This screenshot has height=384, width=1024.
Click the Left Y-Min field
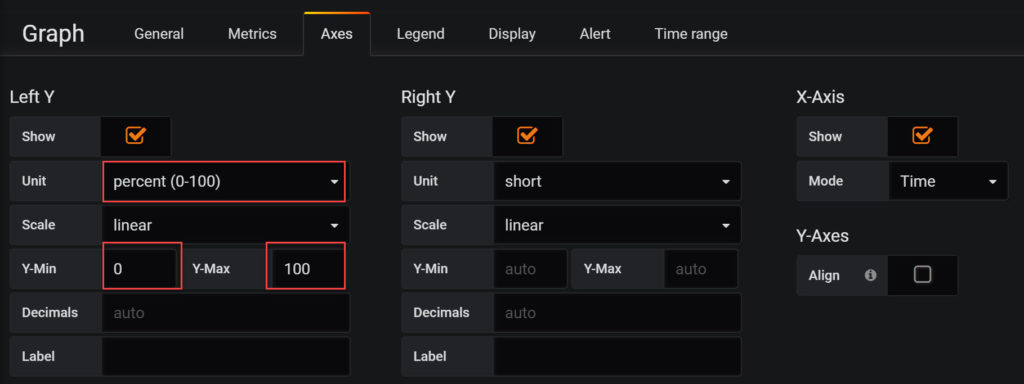[142, 268]
